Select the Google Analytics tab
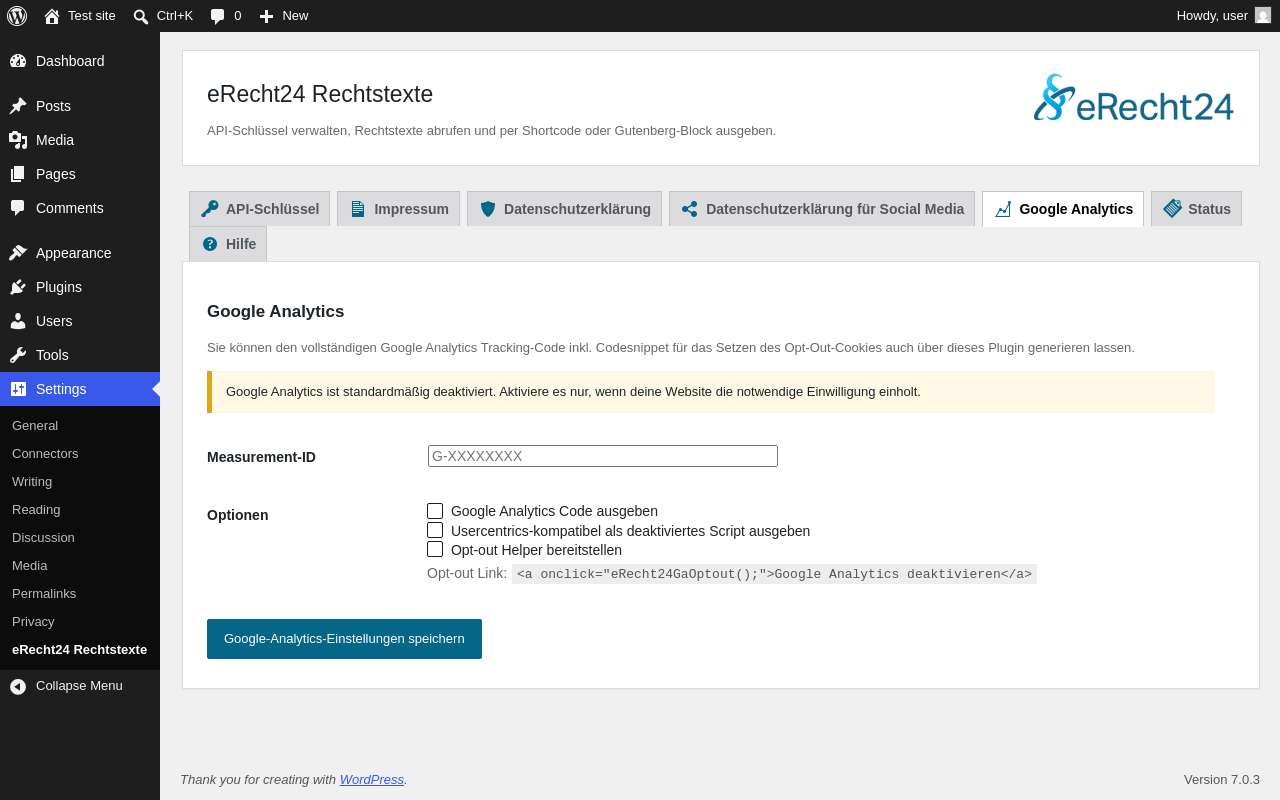This screenshot has height=800, width=1280. click(1063, 209)
